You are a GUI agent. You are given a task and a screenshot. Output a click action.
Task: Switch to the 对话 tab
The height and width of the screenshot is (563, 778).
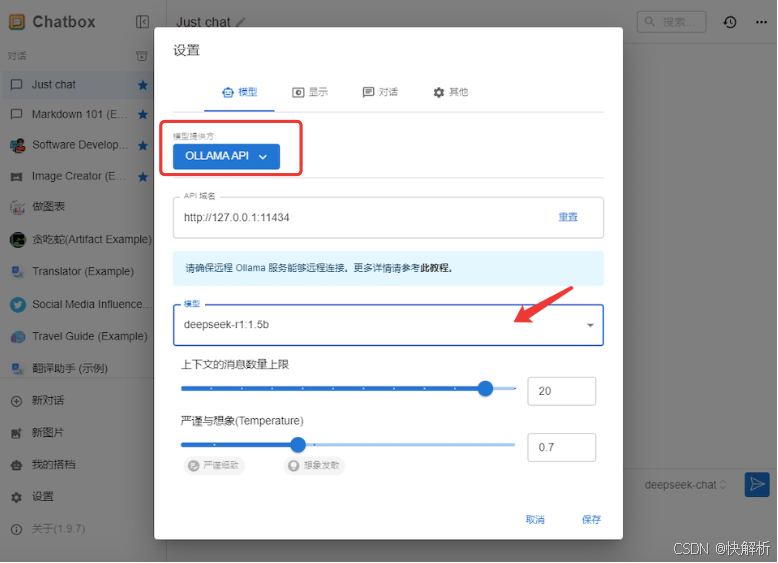pos(380,92)
